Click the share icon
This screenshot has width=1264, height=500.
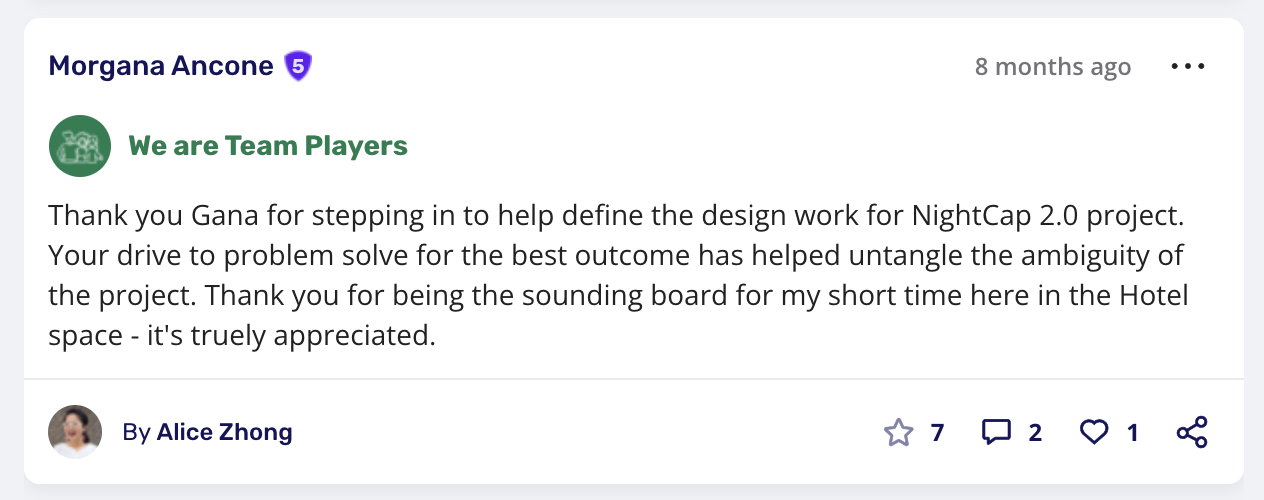point(1192,432)
